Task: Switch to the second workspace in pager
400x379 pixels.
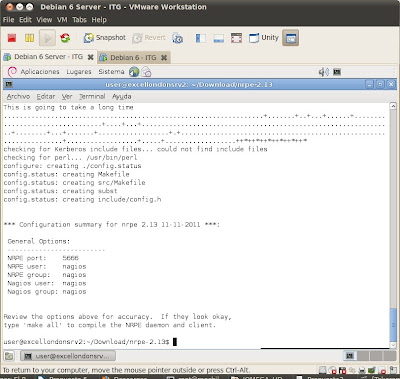Action: pos(363,356)
